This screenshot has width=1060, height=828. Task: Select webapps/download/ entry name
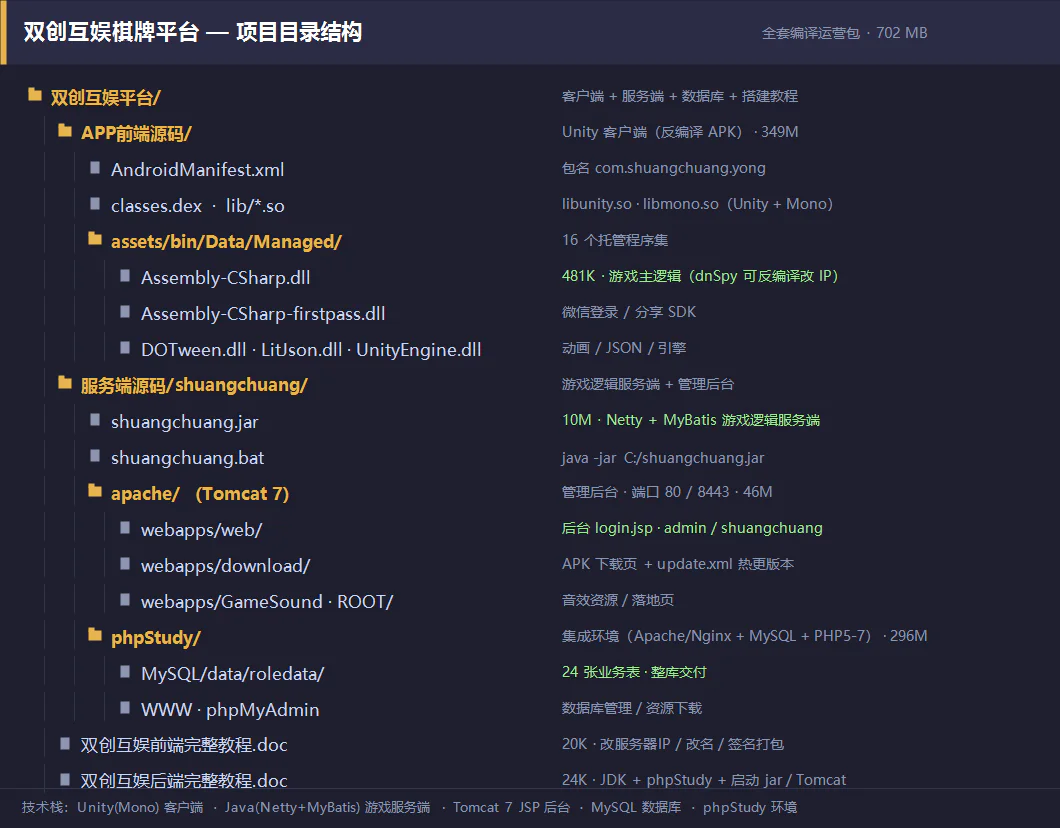click(x=226, y=566)
